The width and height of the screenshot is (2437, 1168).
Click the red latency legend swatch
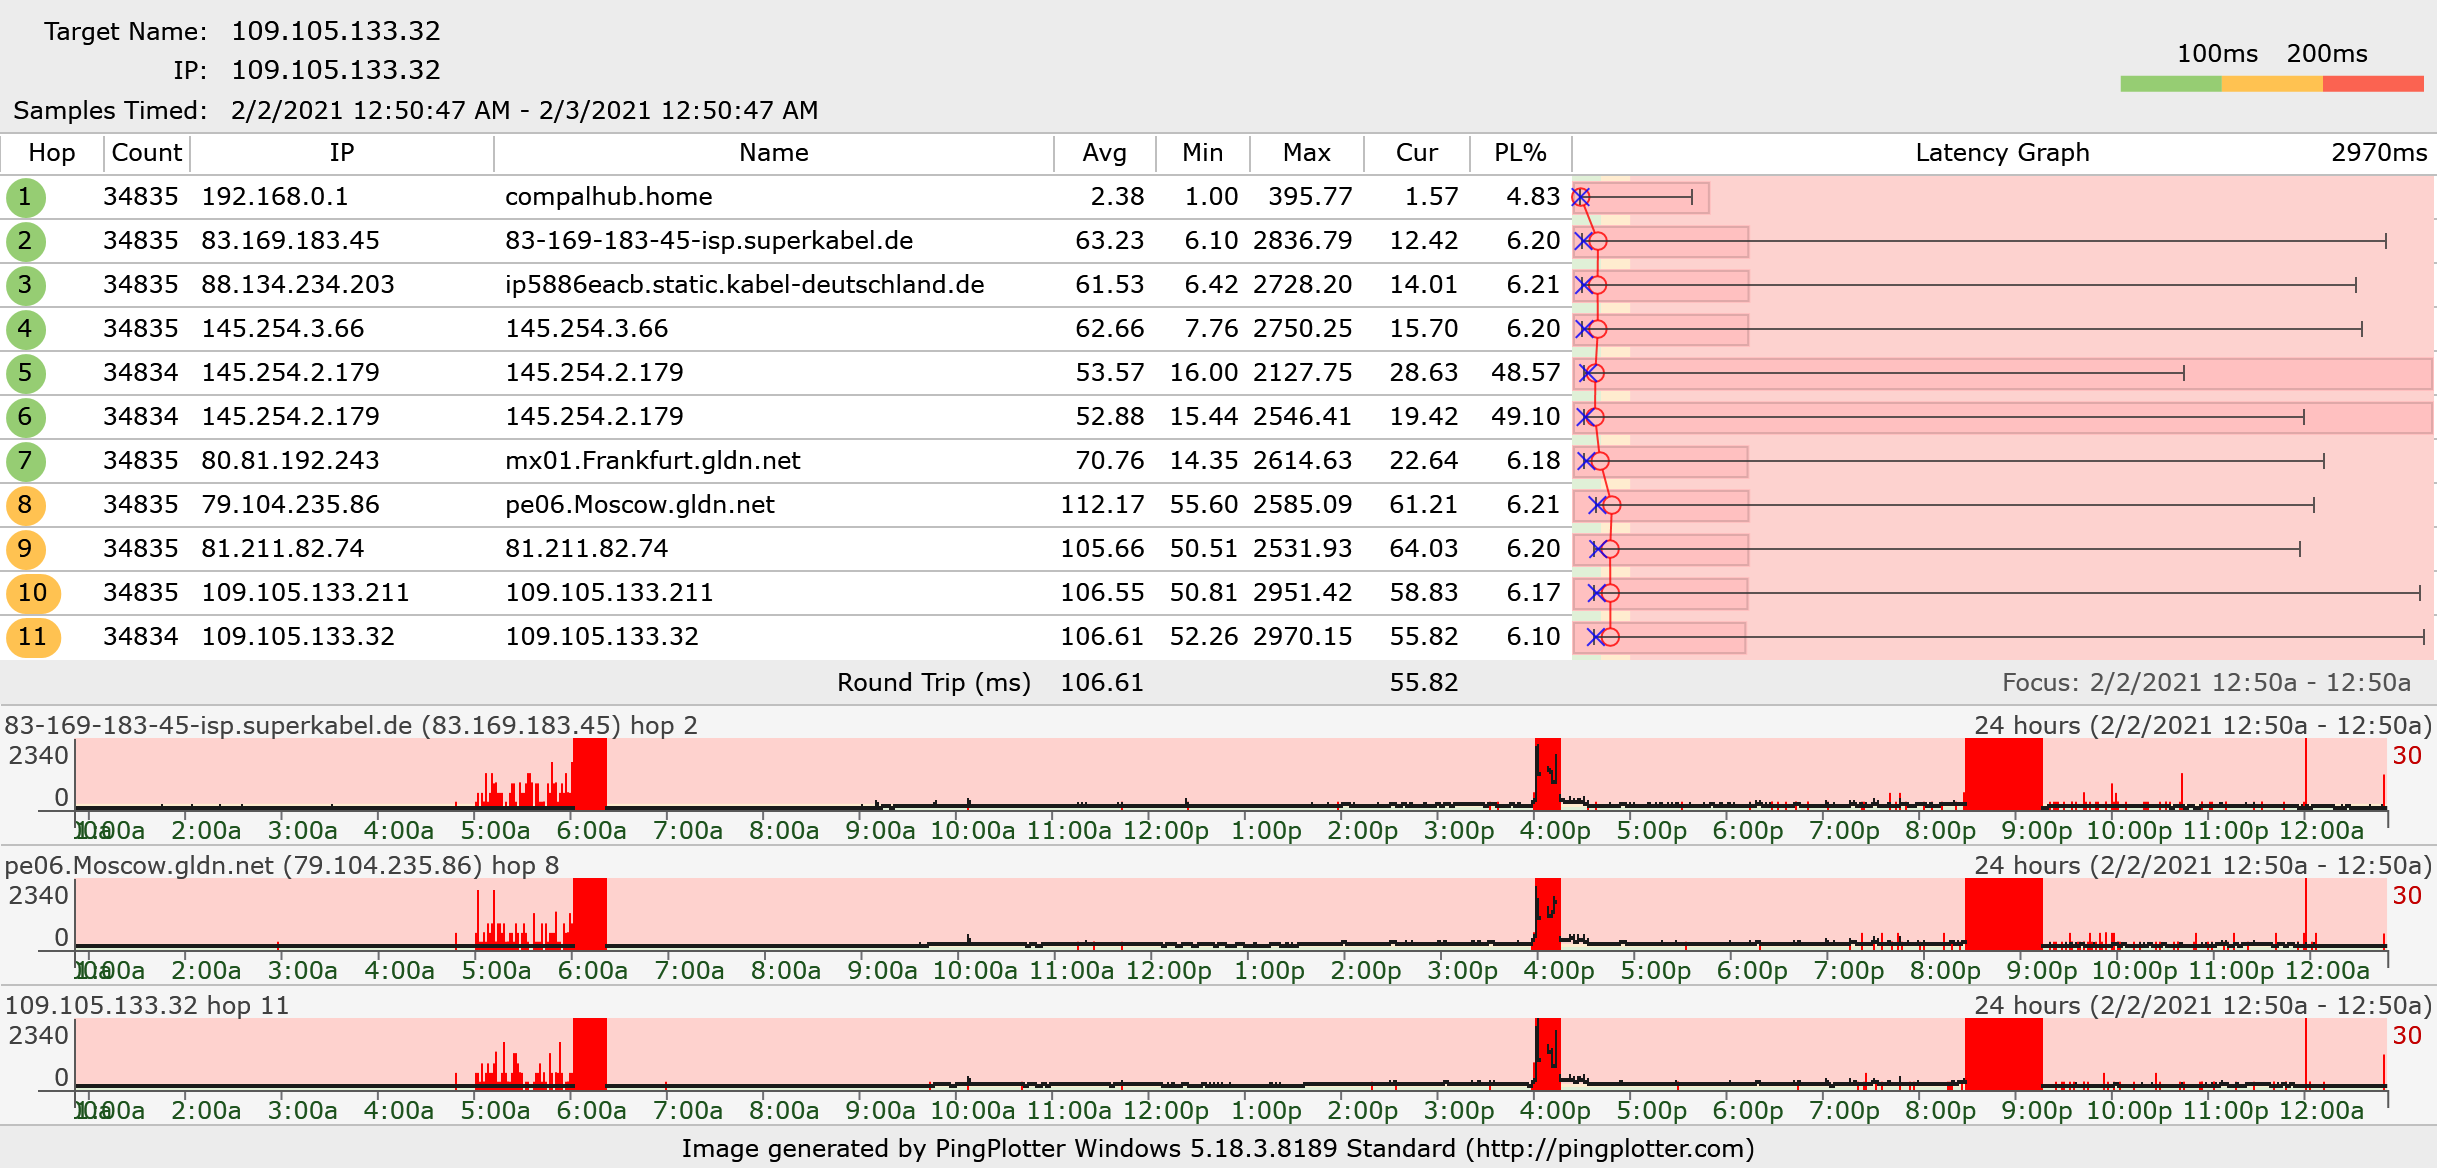pyautogui.click(x=2373, y=84)
